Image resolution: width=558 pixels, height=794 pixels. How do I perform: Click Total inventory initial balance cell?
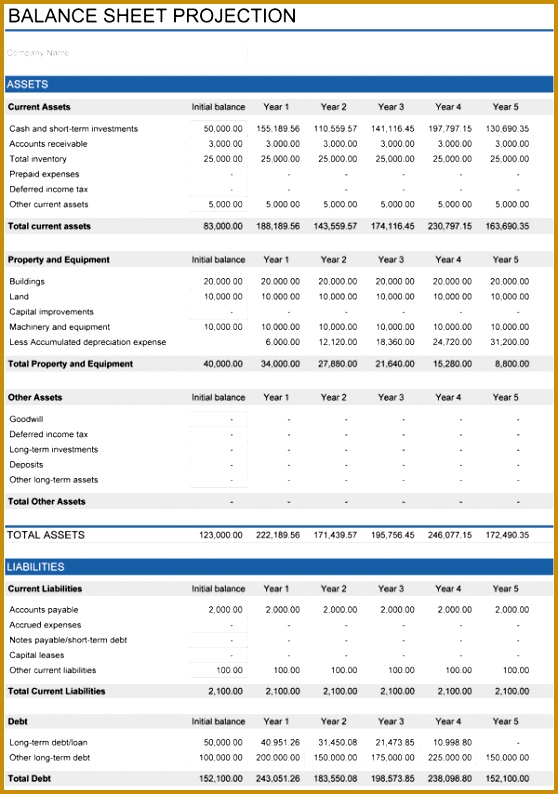[219, 159]
